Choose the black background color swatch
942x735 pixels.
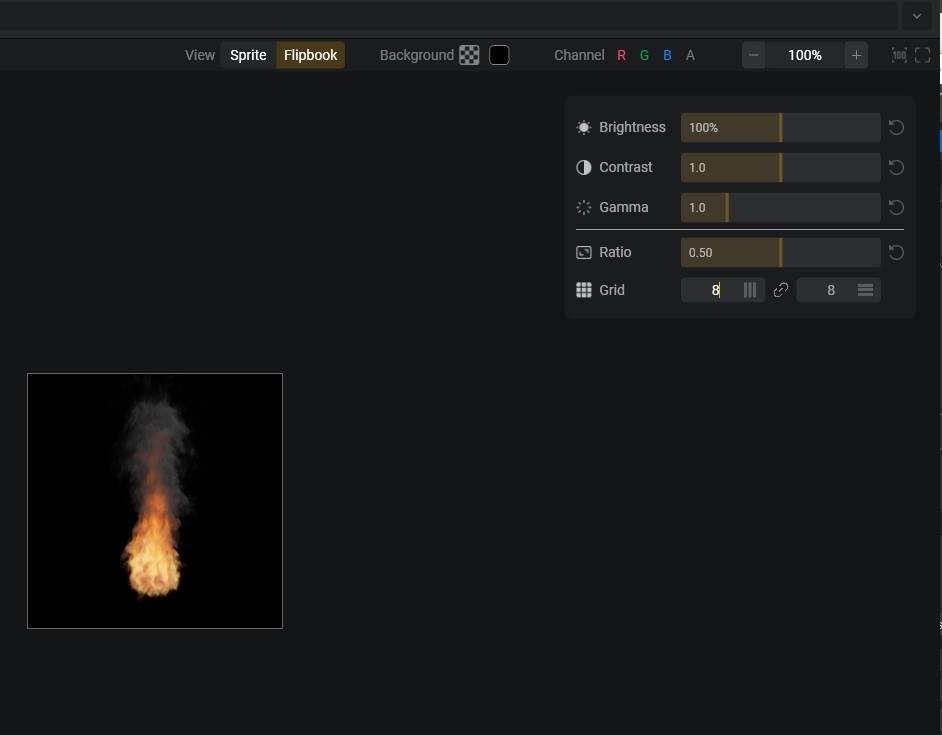tap(499, 55)
